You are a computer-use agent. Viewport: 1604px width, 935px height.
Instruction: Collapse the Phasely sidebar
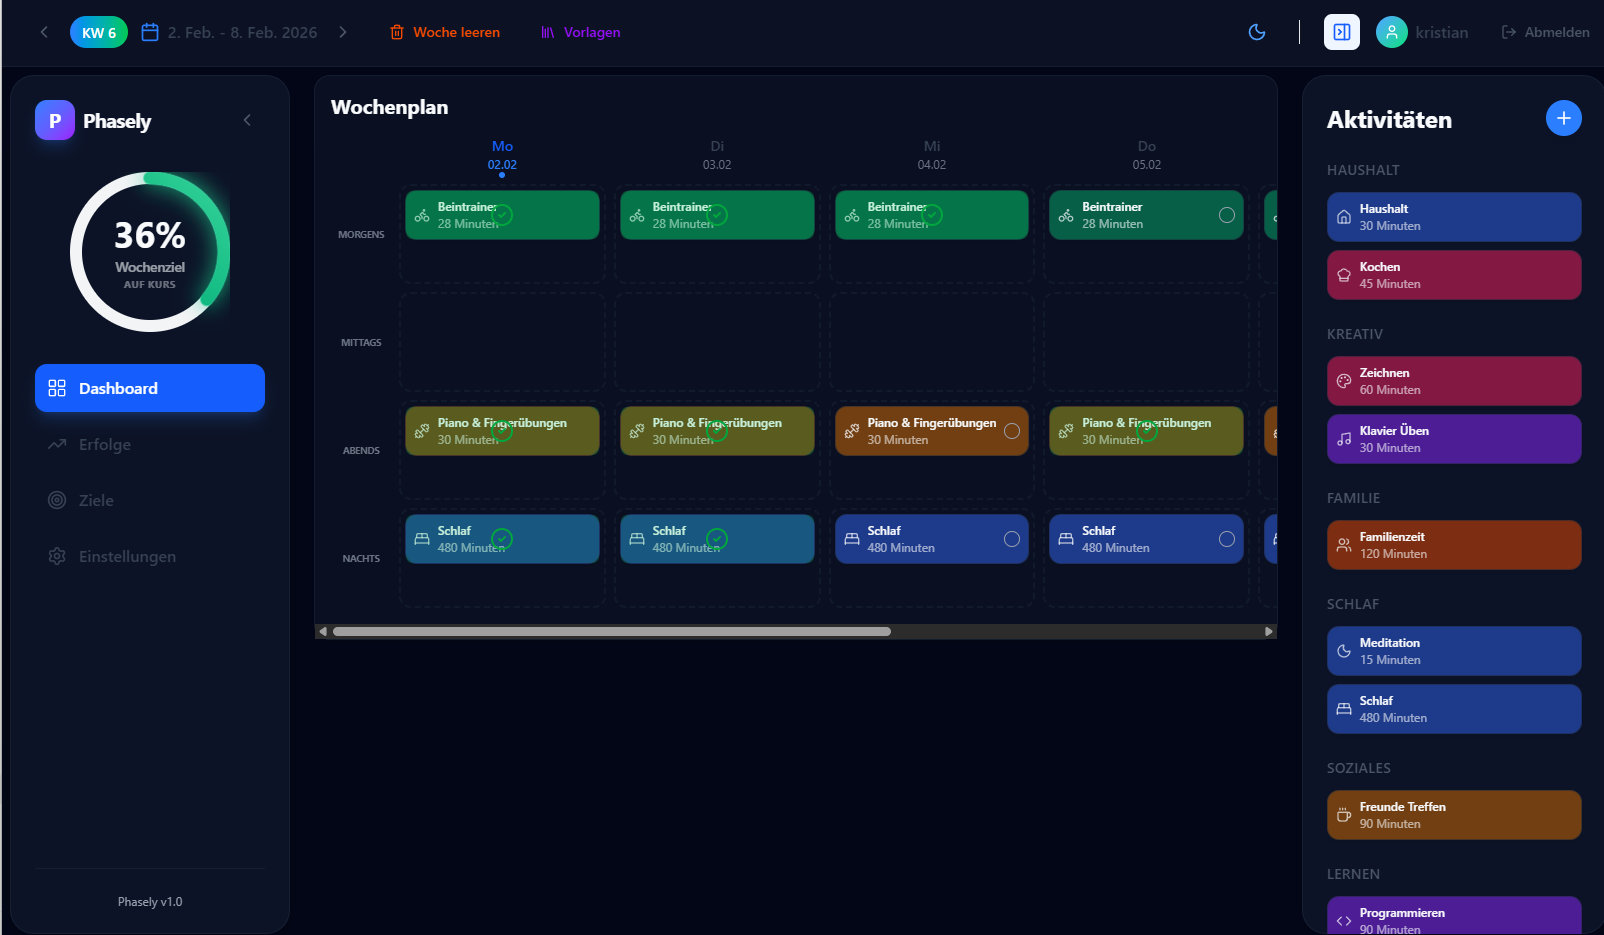tap(247, 120)
